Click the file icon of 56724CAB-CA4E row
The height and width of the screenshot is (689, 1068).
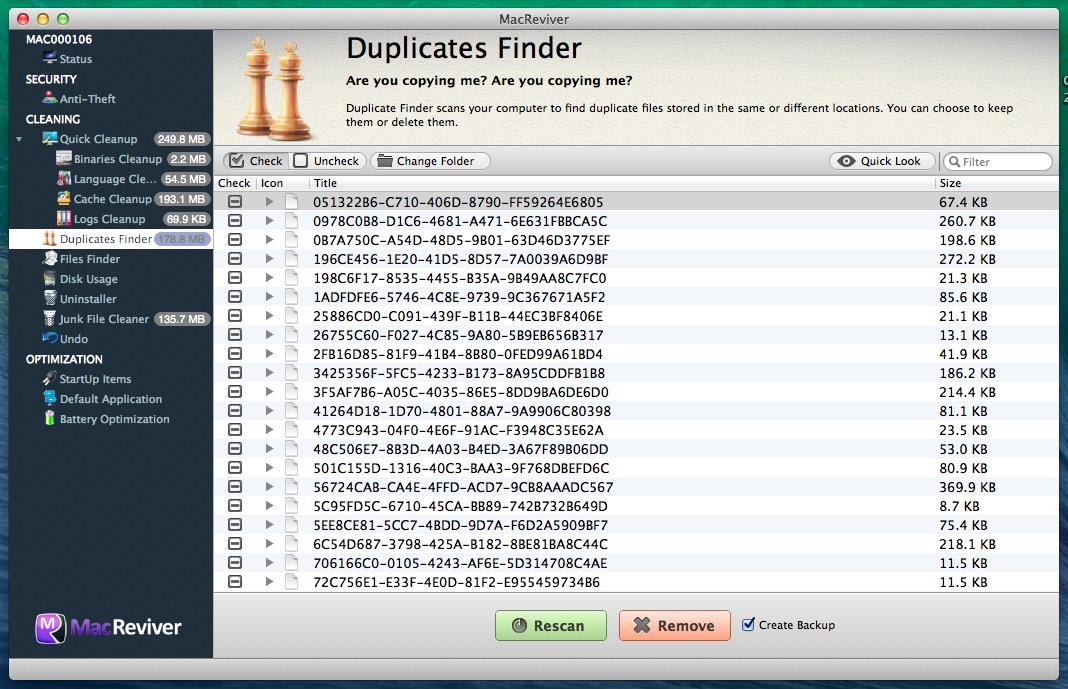[x=292, y=487]
